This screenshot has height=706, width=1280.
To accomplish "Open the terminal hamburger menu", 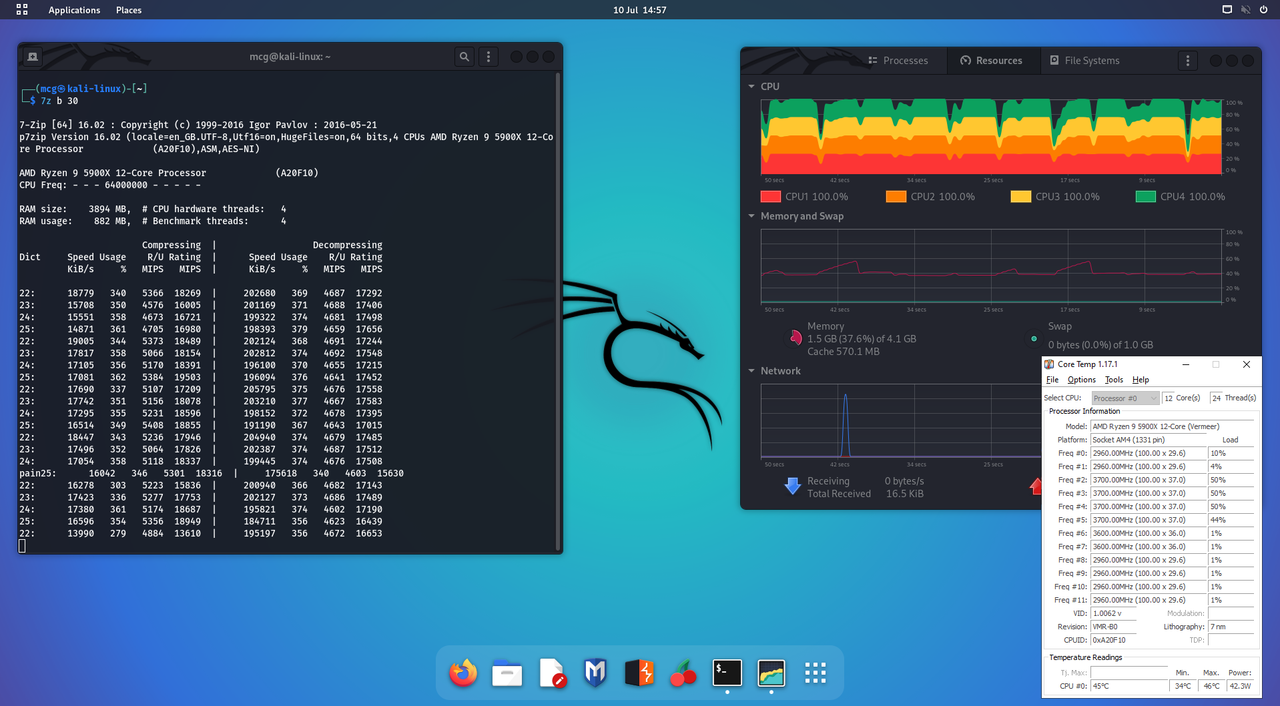I will coord(488,57).
